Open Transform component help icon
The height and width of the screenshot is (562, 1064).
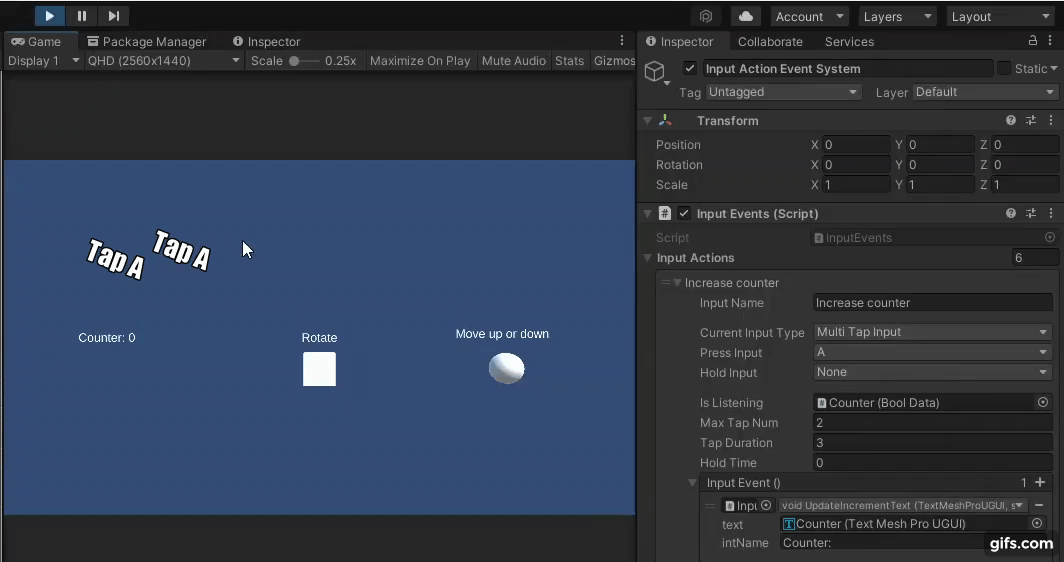pos(1011,120)
